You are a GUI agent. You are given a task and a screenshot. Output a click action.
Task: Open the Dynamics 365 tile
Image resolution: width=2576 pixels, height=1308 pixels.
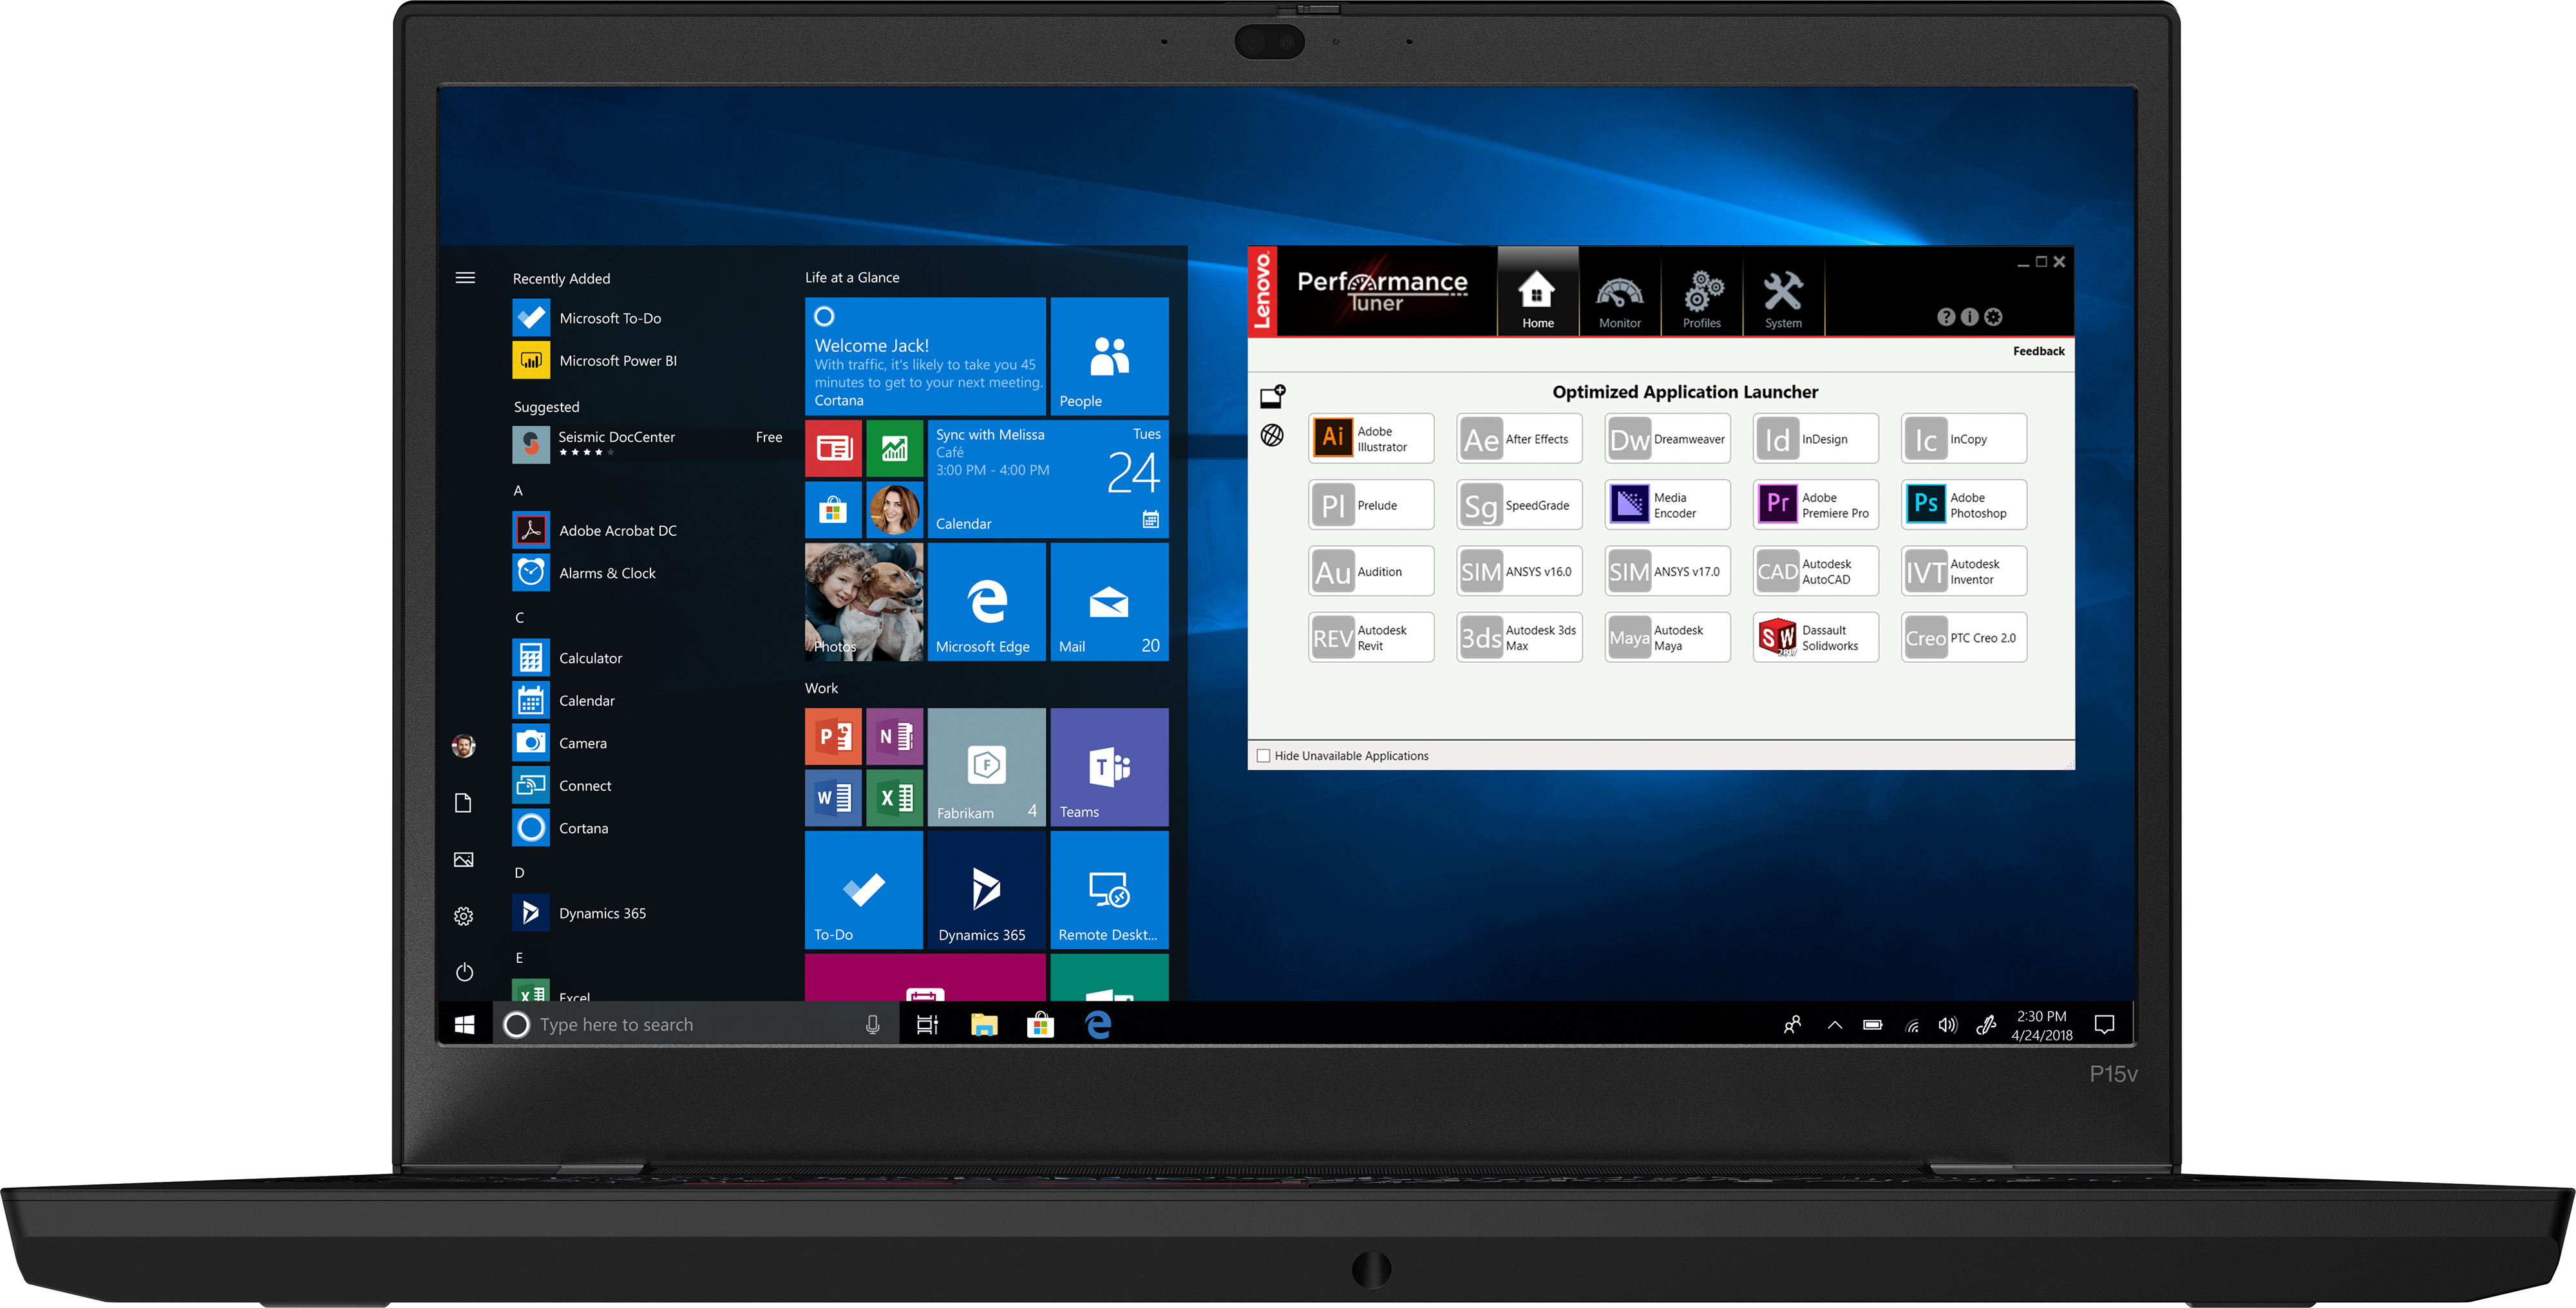pos(986,890)
